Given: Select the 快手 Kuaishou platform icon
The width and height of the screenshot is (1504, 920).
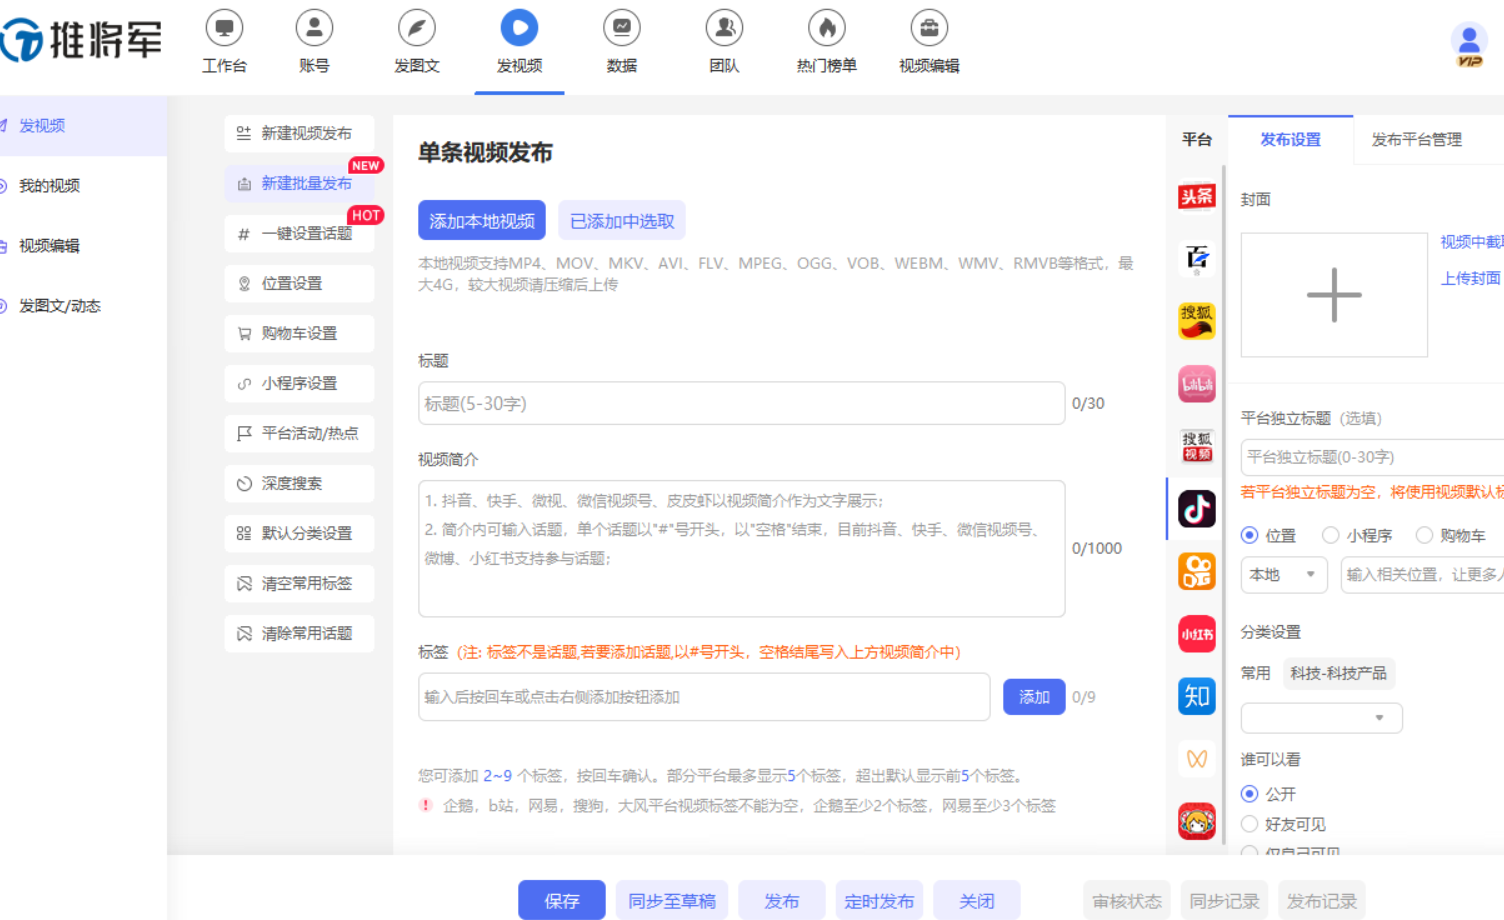Looking at the screenshot, I should tap(1197, 571).
